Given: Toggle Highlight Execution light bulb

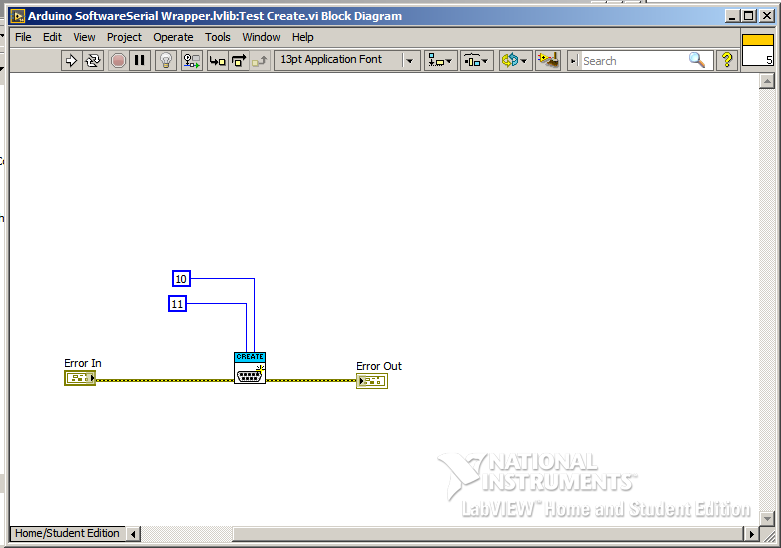Looking at the screenshot, I should [x=166, y=61].
